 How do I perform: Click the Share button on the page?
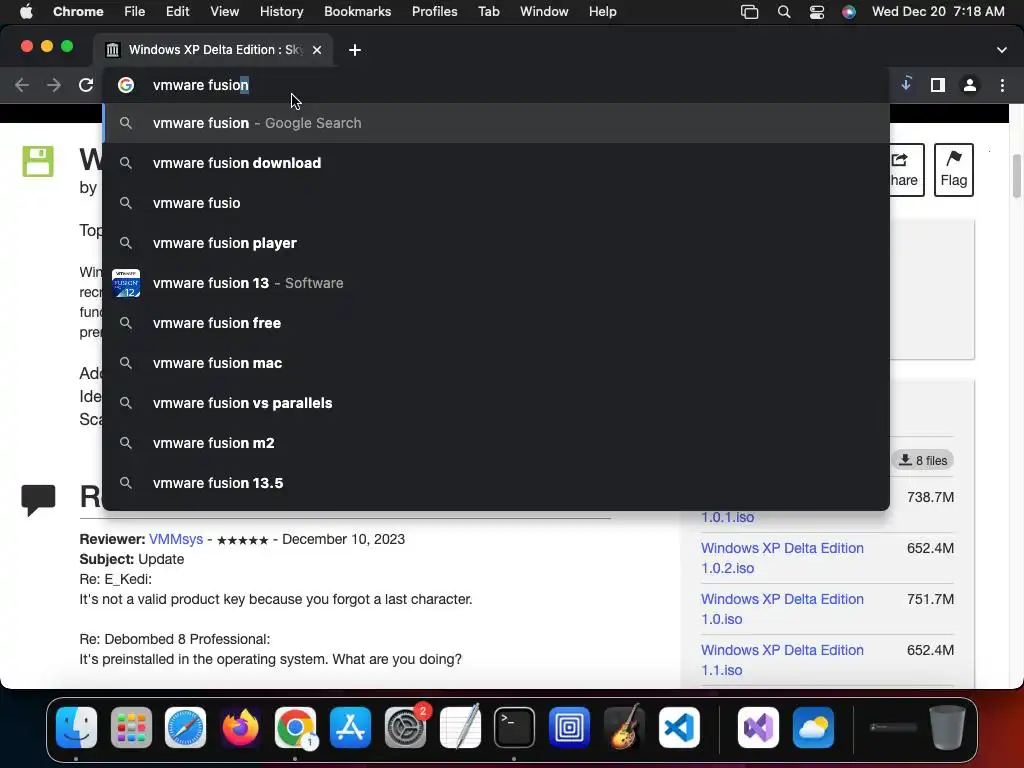point(906,170)
